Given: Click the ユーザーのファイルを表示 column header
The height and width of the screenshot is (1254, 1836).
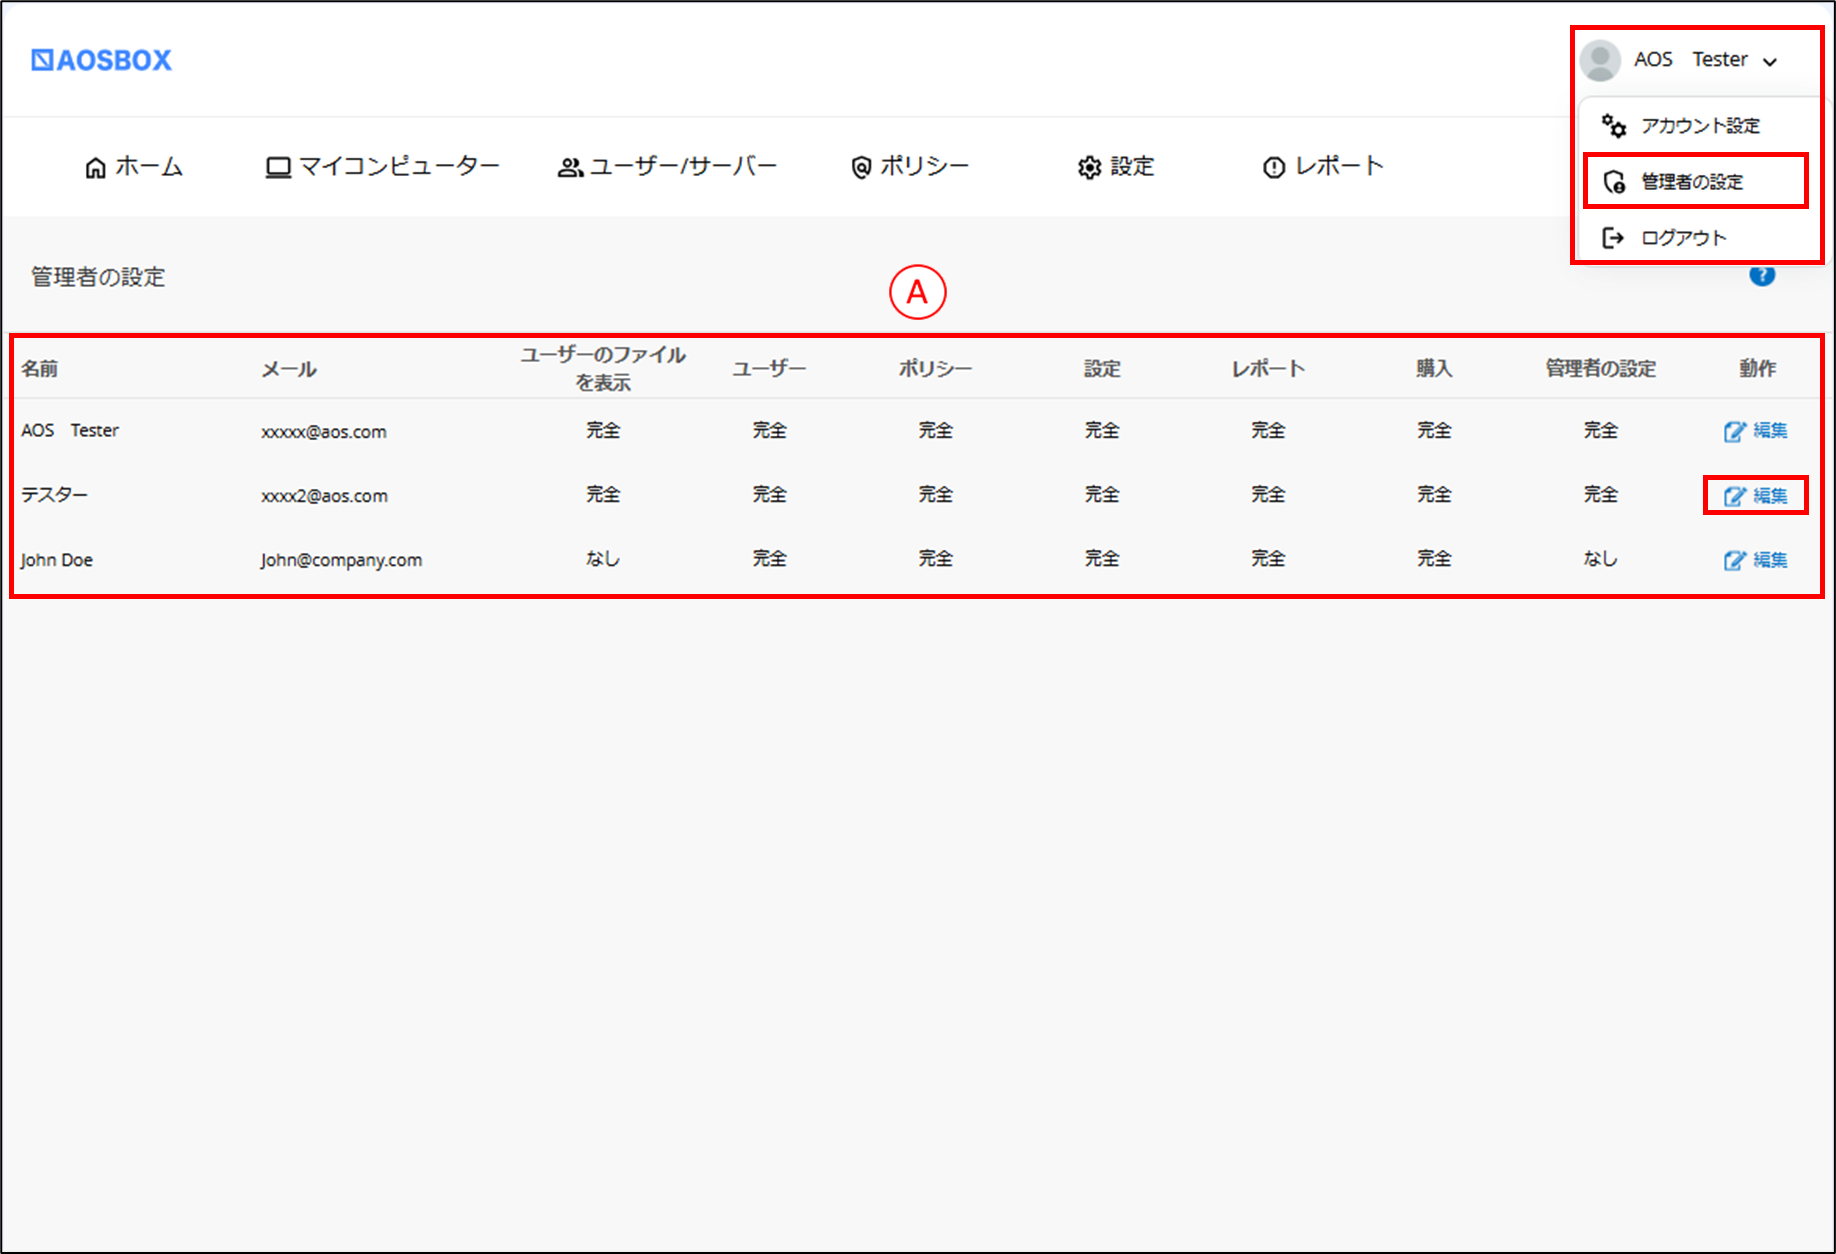Looking at the screenshot, I should (603, 368).
